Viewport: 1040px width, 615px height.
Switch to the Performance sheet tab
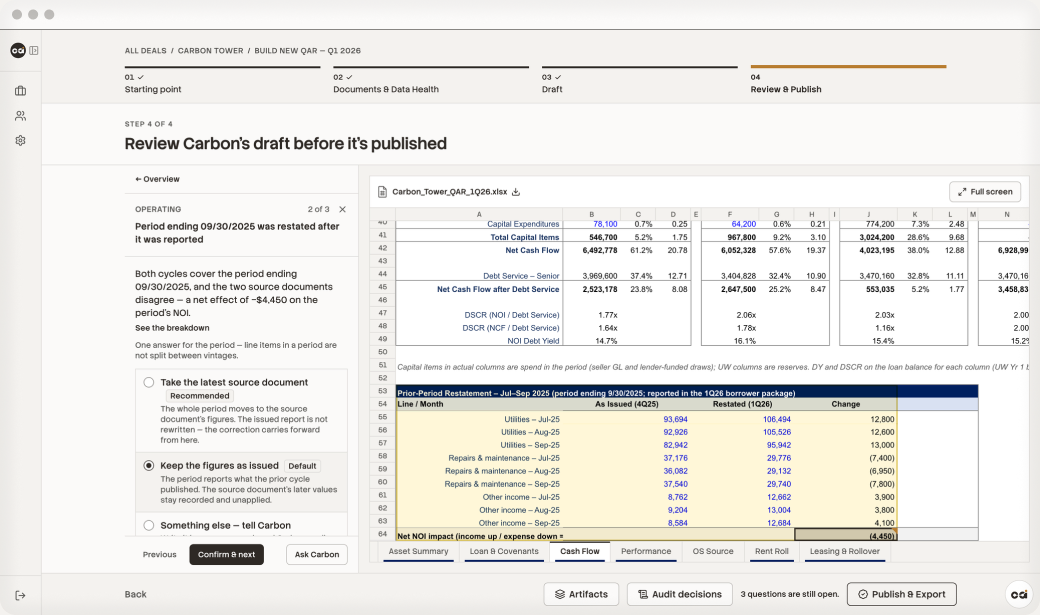646,551
